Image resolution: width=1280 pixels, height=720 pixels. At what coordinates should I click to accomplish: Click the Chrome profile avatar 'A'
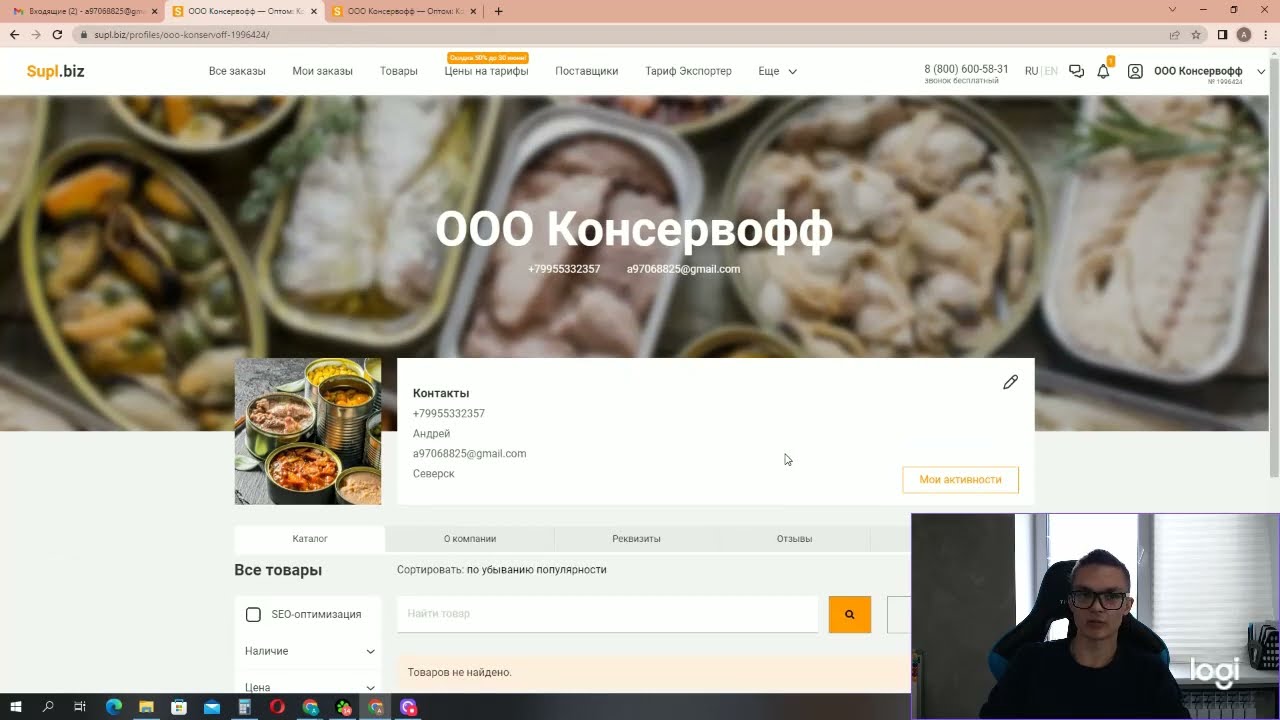click(x=1244, y=34)
